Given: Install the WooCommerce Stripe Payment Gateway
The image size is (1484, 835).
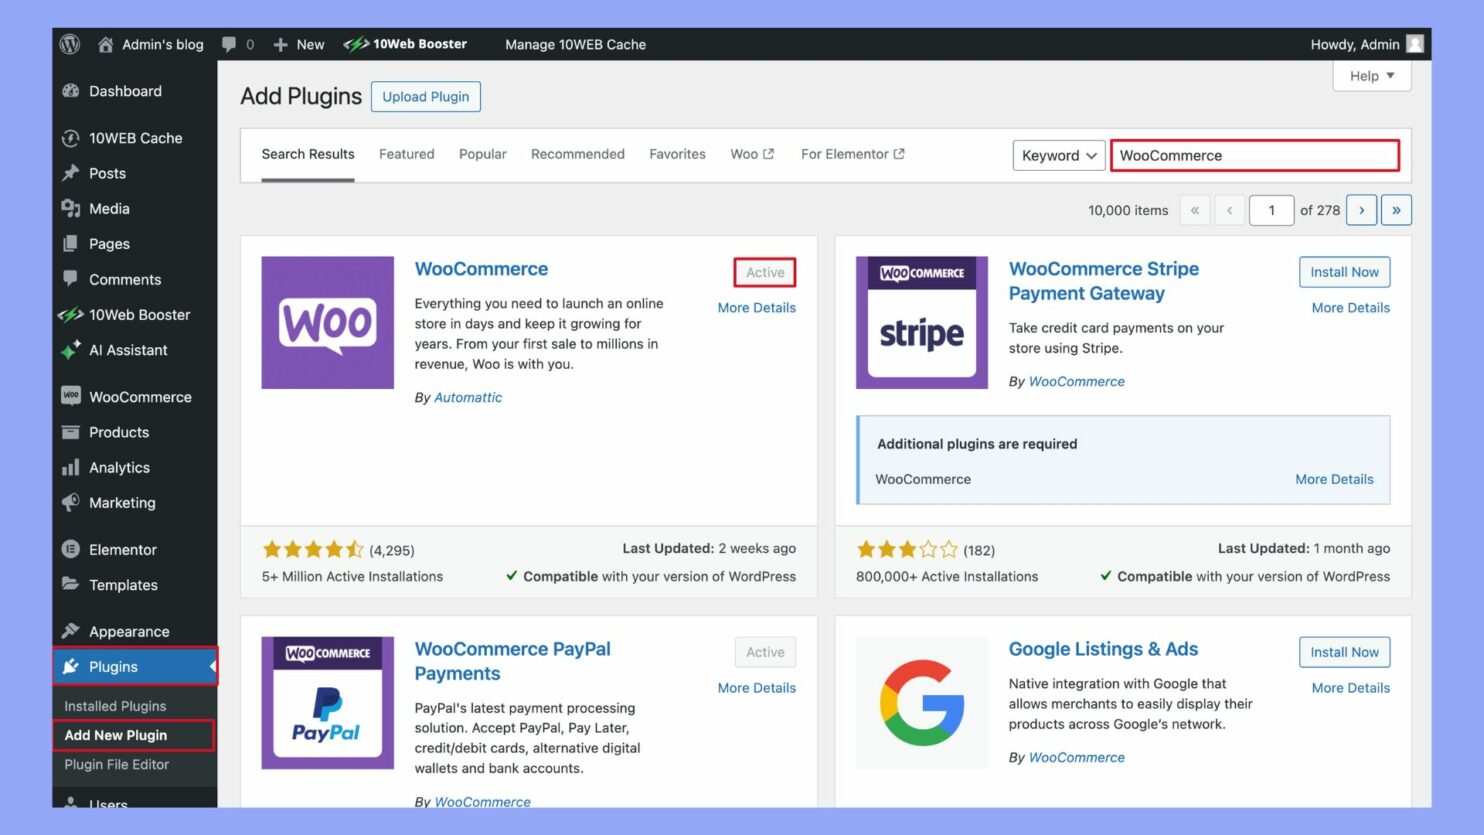Looking at the screenshot, I should click(1343, 271).
